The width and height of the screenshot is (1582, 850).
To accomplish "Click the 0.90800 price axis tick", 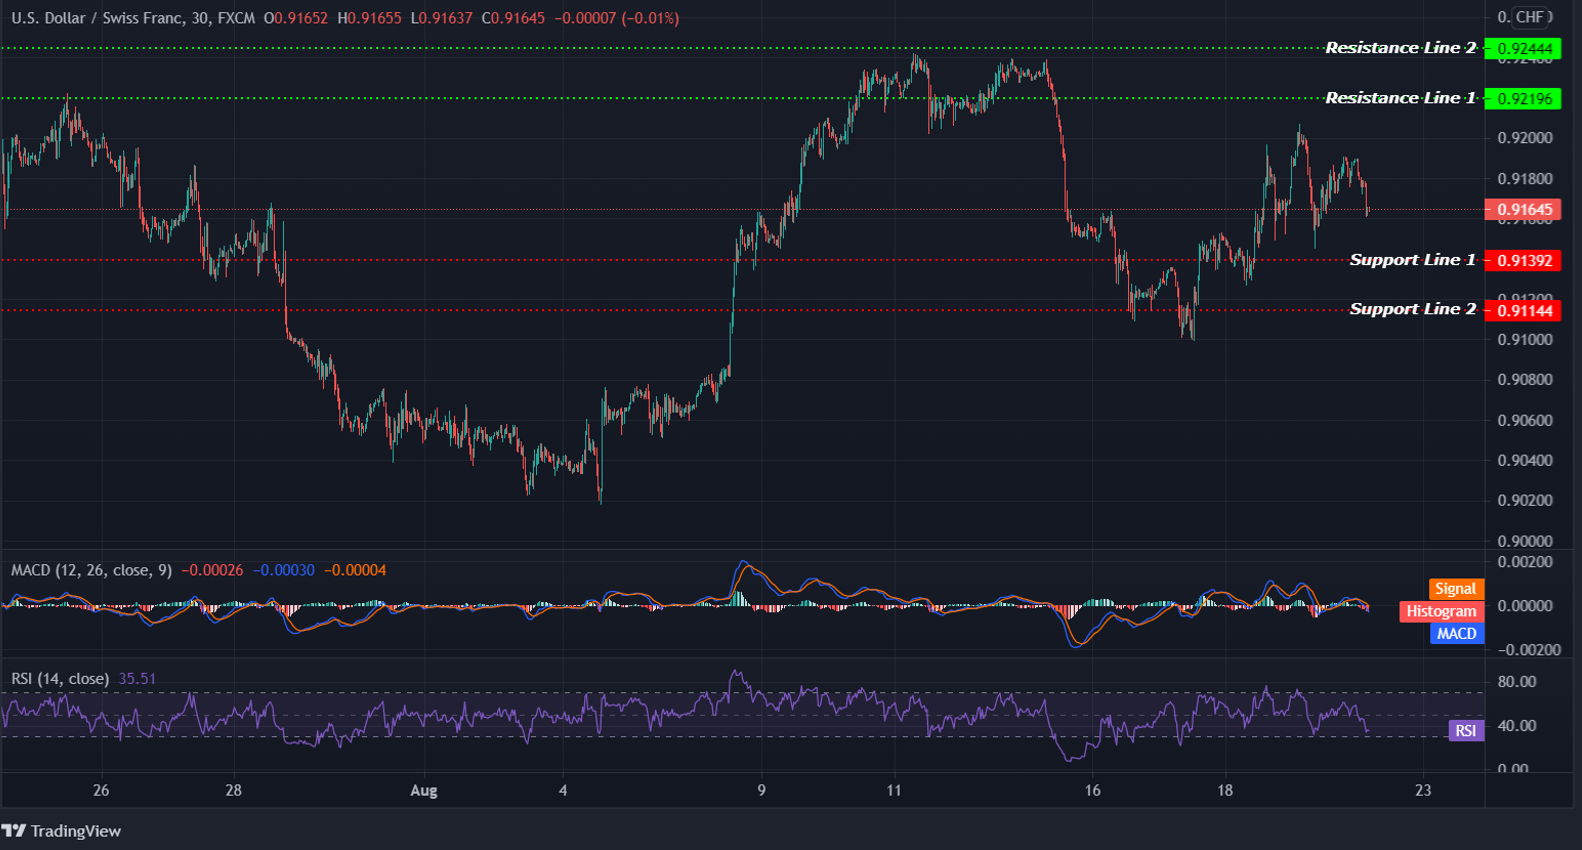I will pyautogui.click(x=1525, y=380).
